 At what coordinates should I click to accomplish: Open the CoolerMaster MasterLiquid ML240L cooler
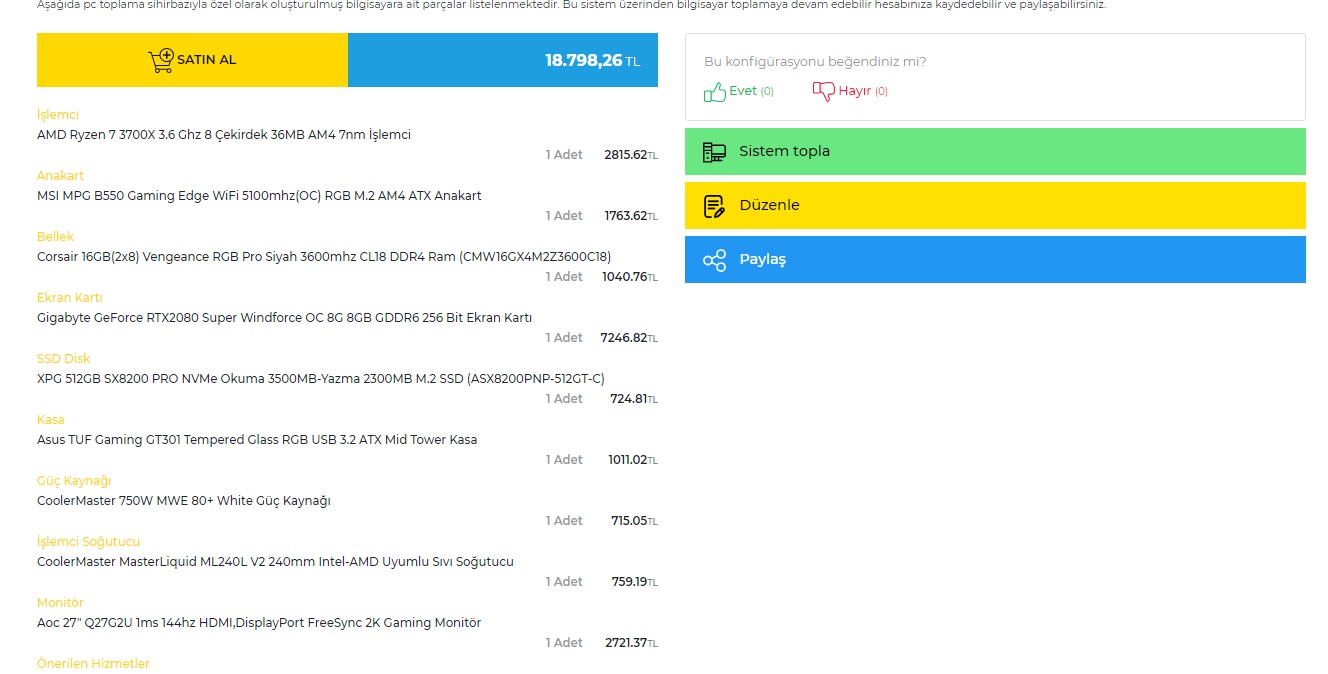pyautogui.click(x=275, y=562)
